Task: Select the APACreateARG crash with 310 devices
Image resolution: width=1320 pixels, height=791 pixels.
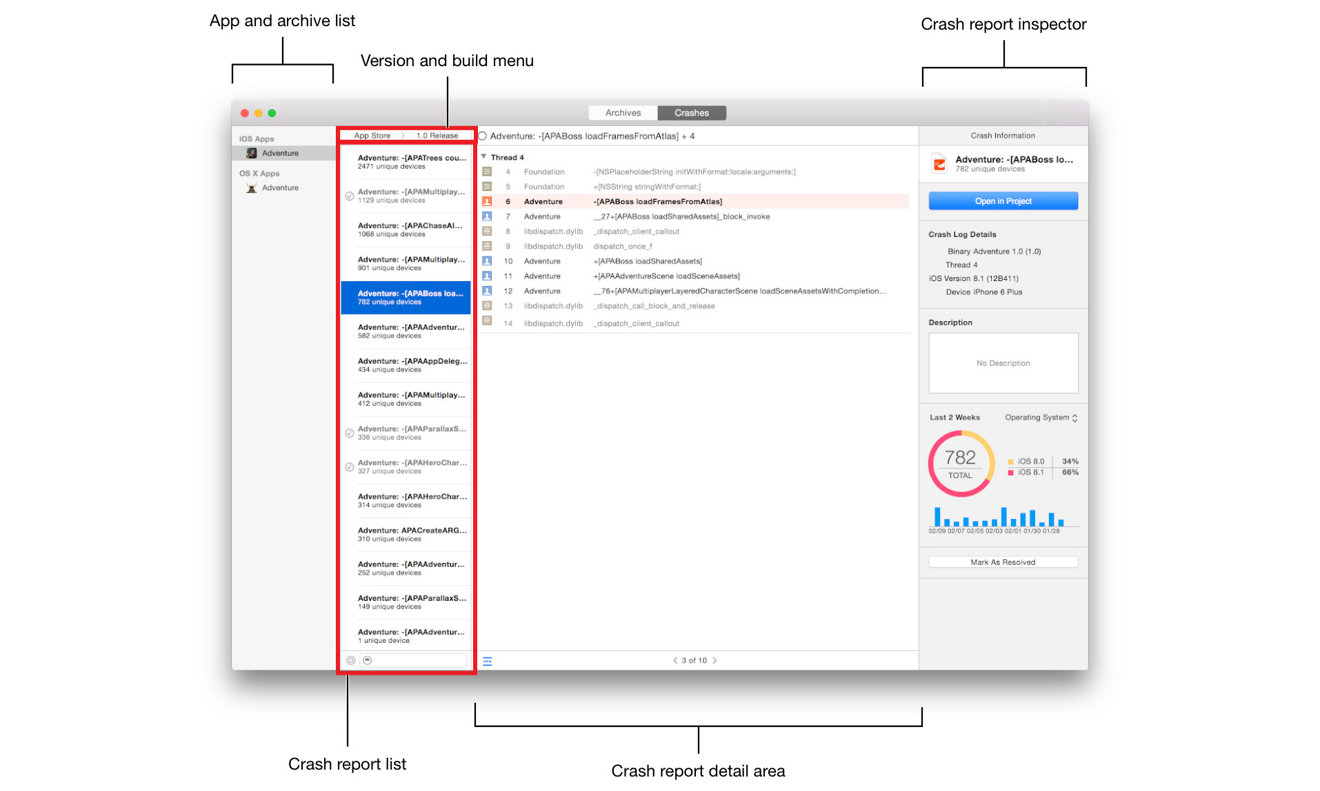Action: click(x=405, y=535)
